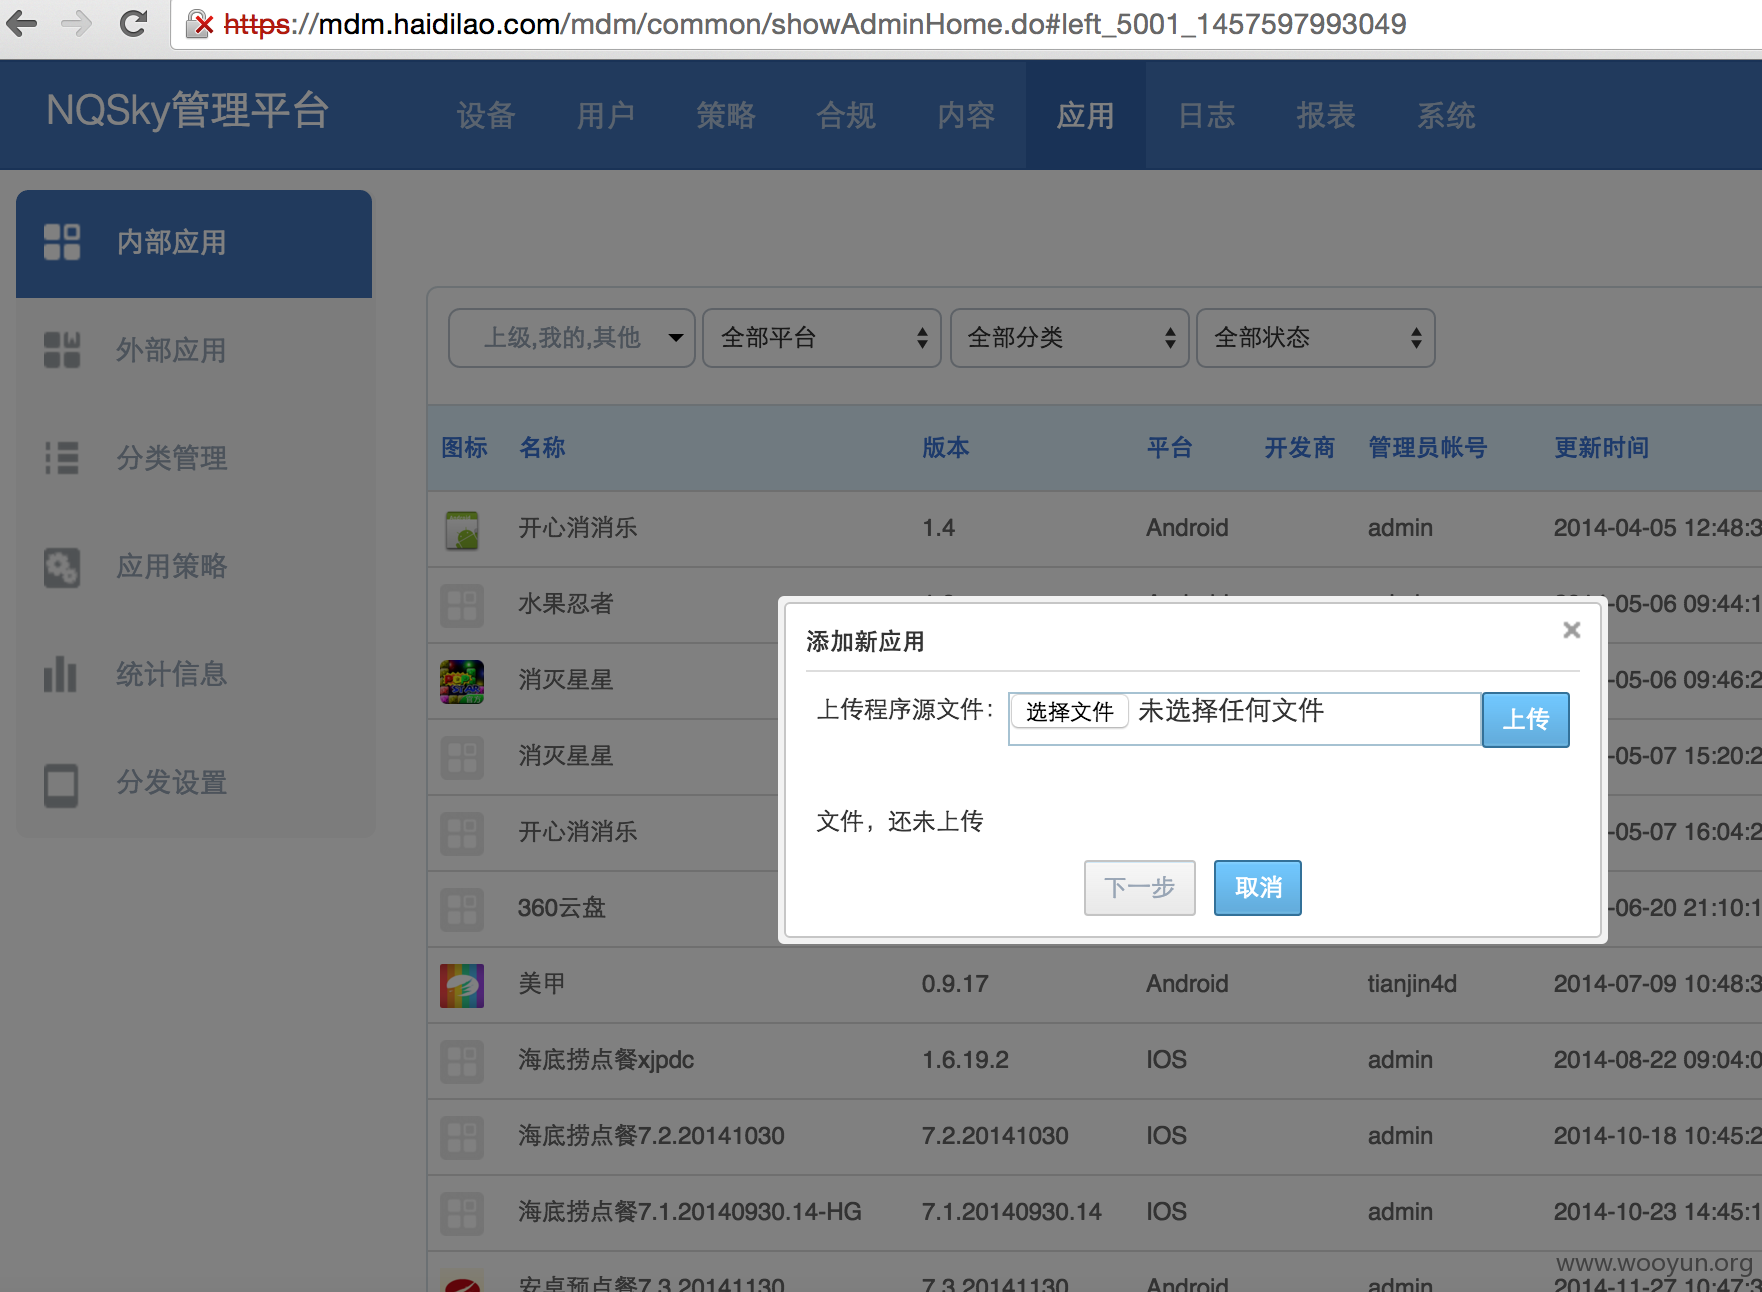The image size is (1762, 1292).
Task: Click the browser forward arrow
Action: 76,23
